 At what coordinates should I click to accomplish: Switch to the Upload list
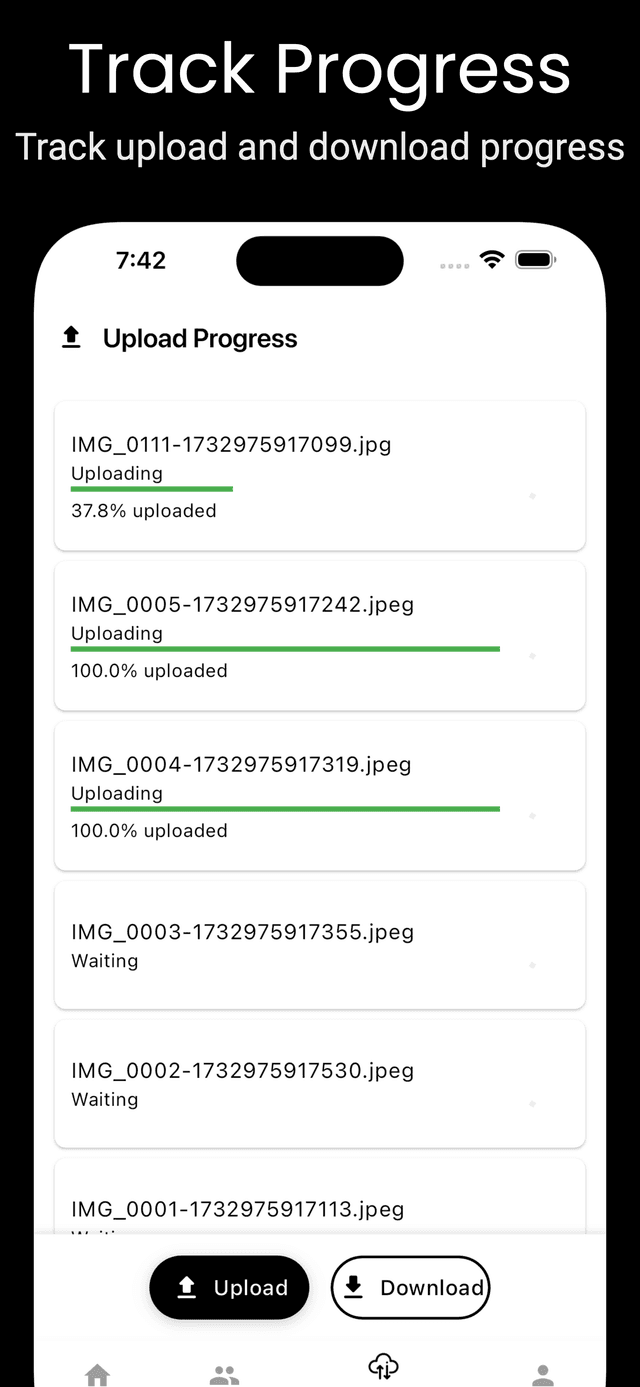pyautogui.click(x=229, y=1287)
